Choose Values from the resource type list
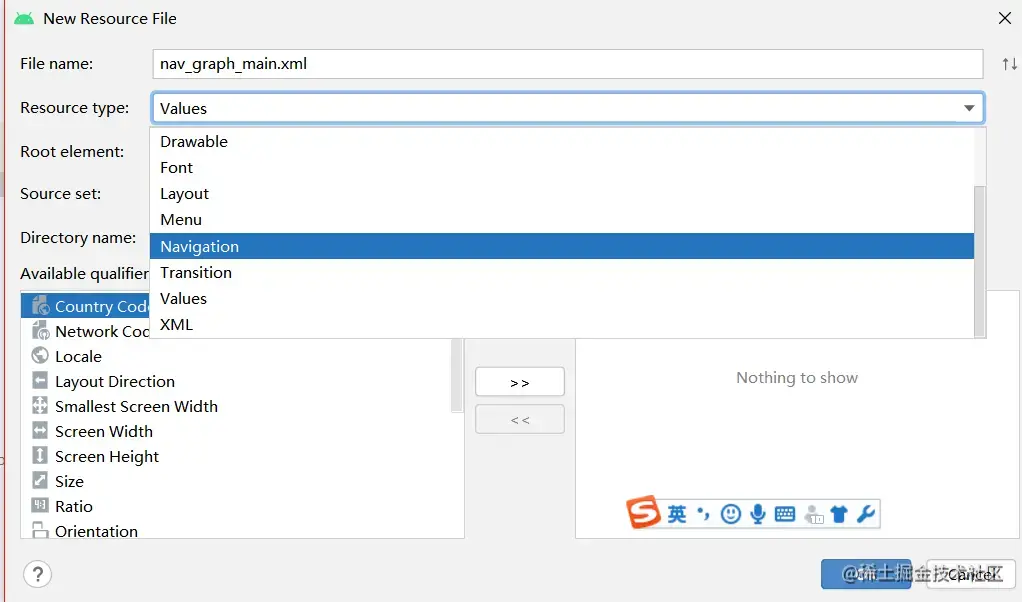Screen dimensions: 1022x602 pos(561,298)
